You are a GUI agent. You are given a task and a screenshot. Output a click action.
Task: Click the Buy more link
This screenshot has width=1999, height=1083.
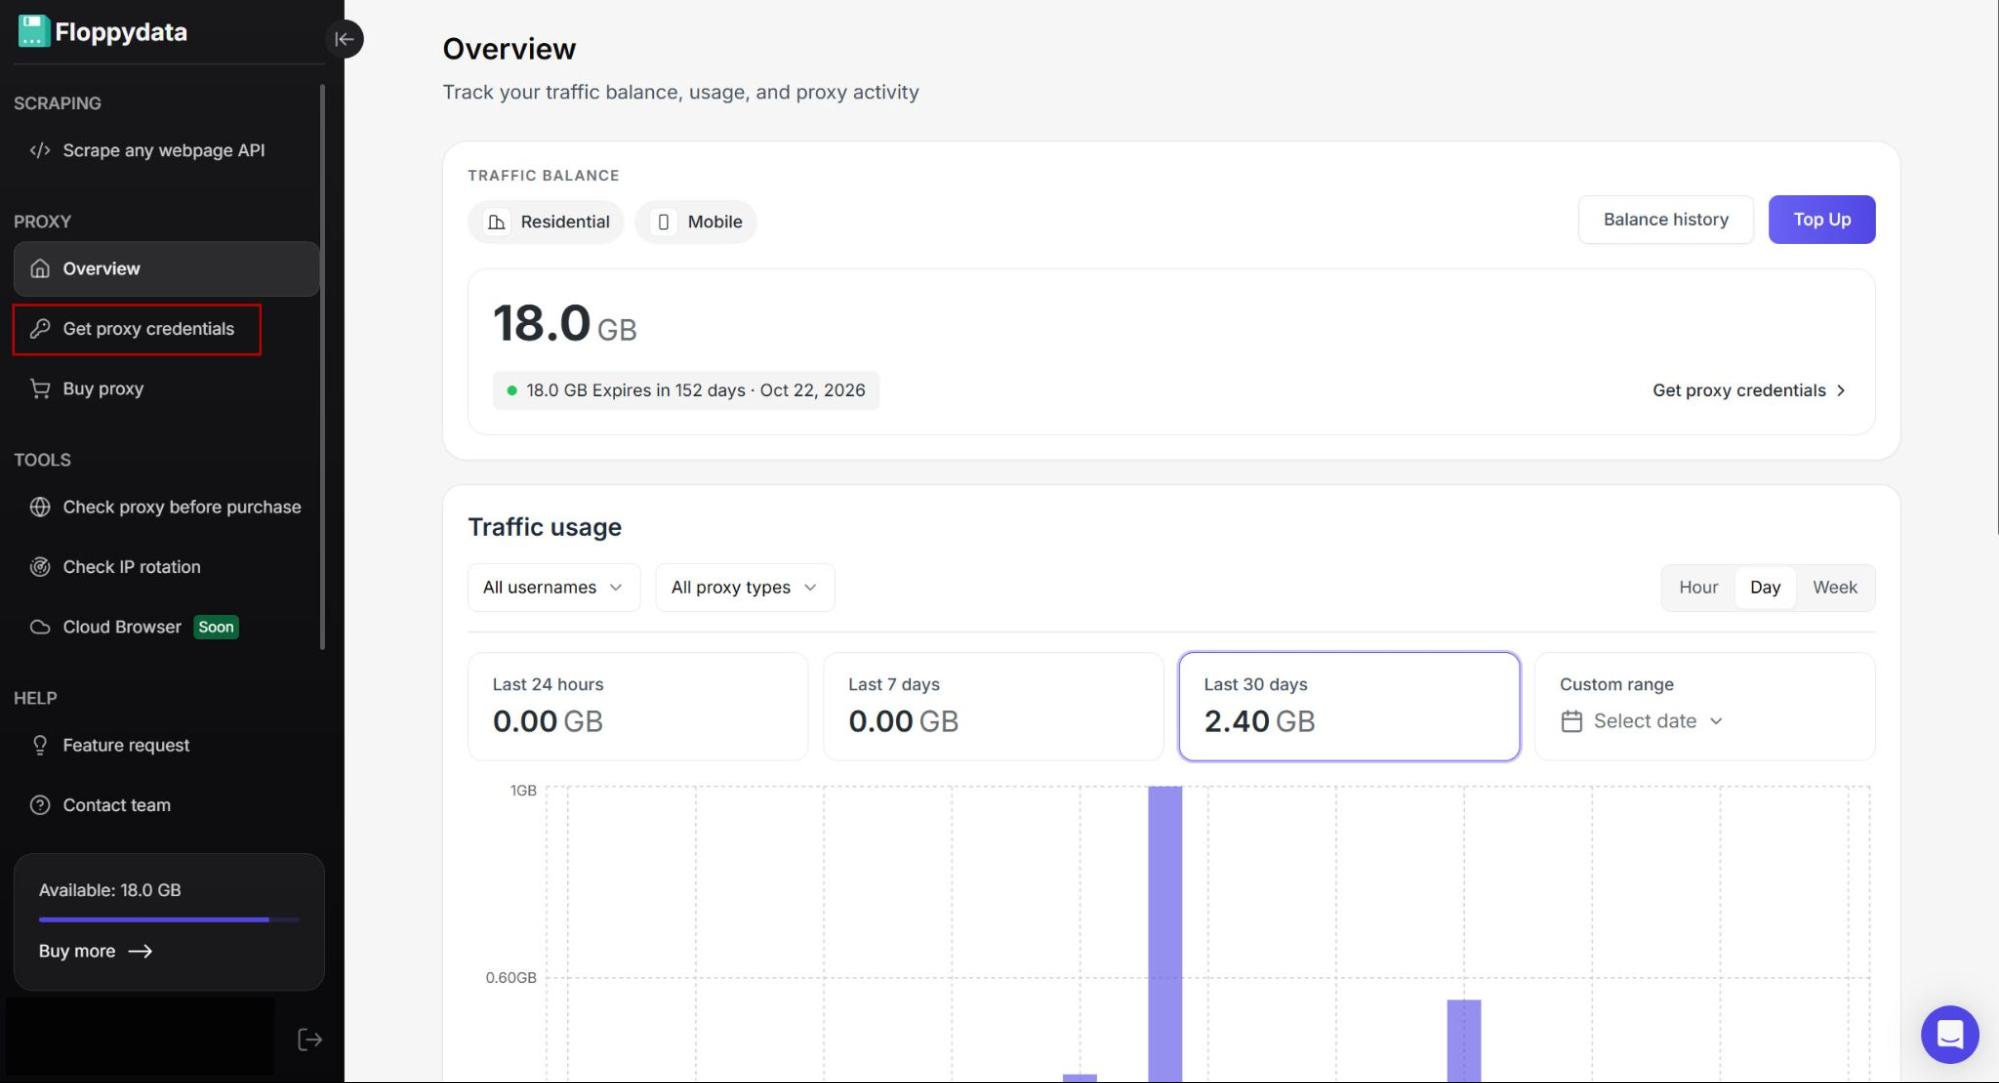(x=95, y=951)
